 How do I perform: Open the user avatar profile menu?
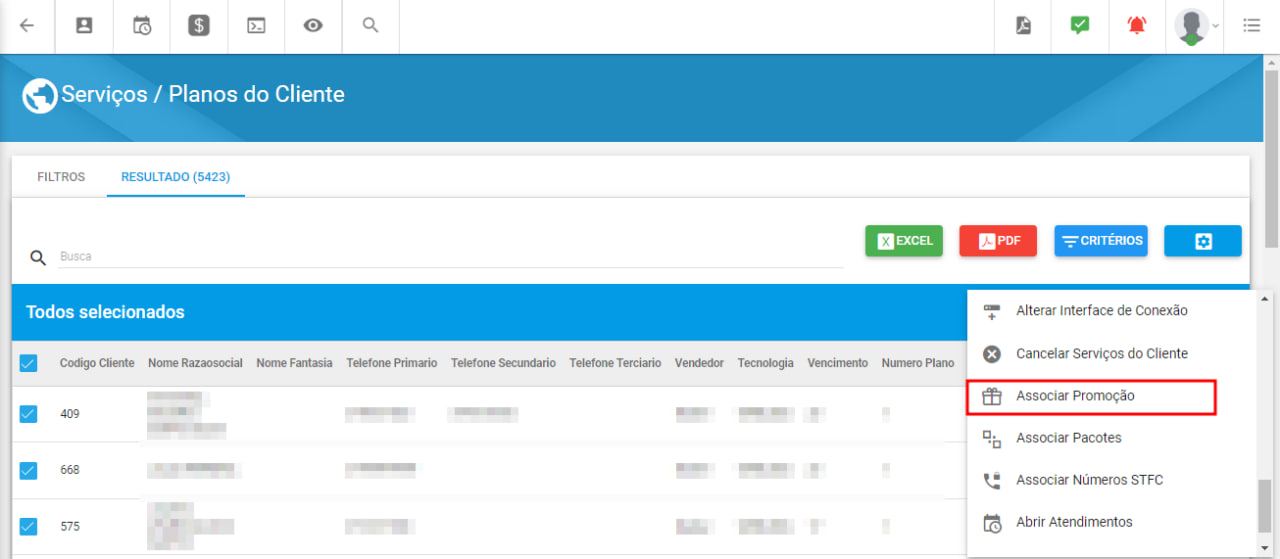[x=1194, y=26]
